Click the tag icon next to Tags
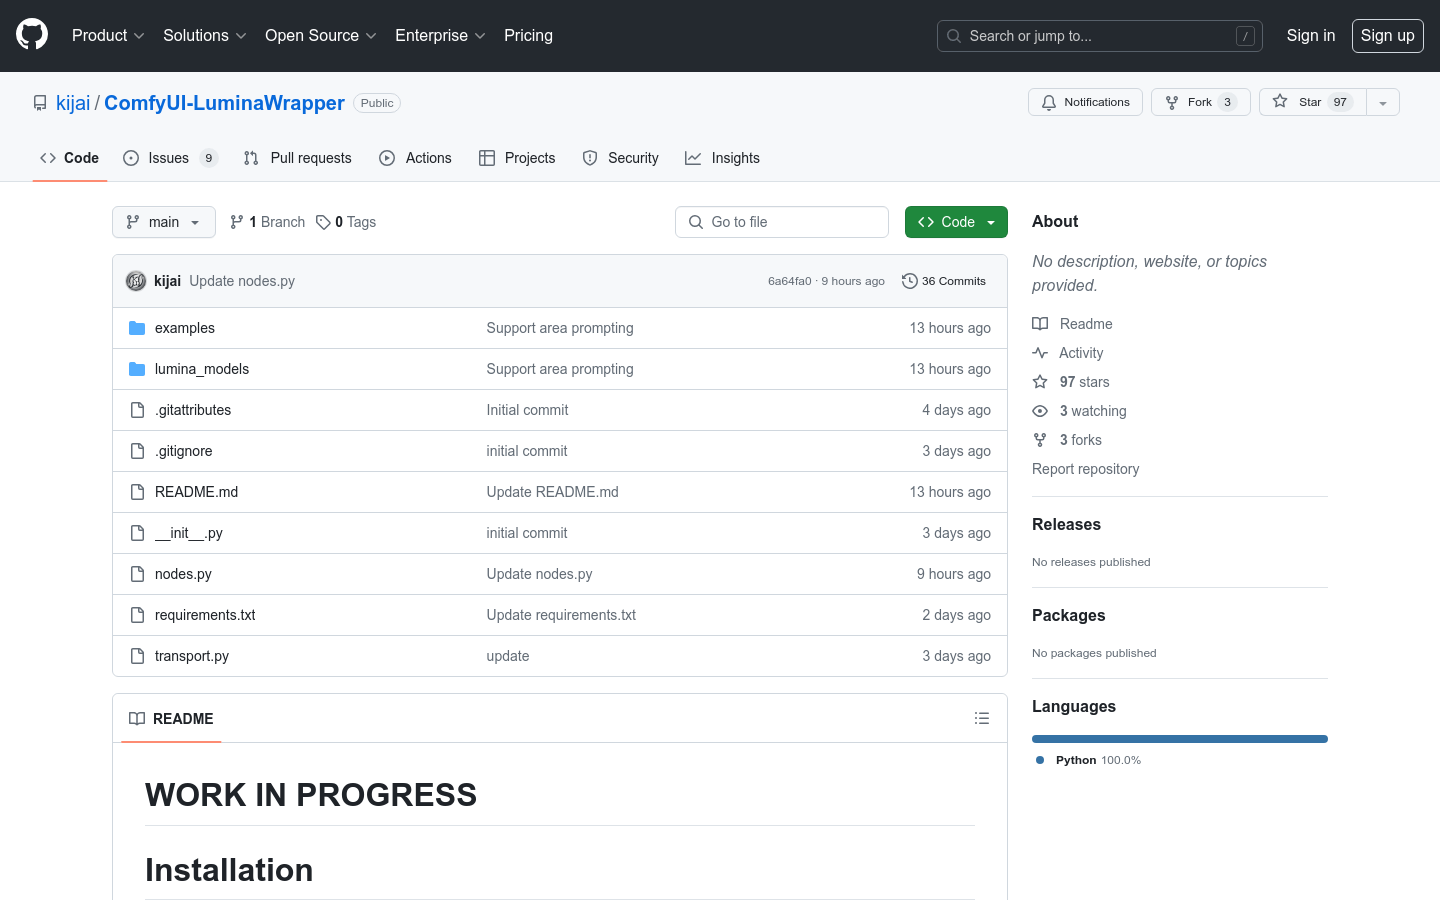The image size is (1440, 900). (323, 222)
